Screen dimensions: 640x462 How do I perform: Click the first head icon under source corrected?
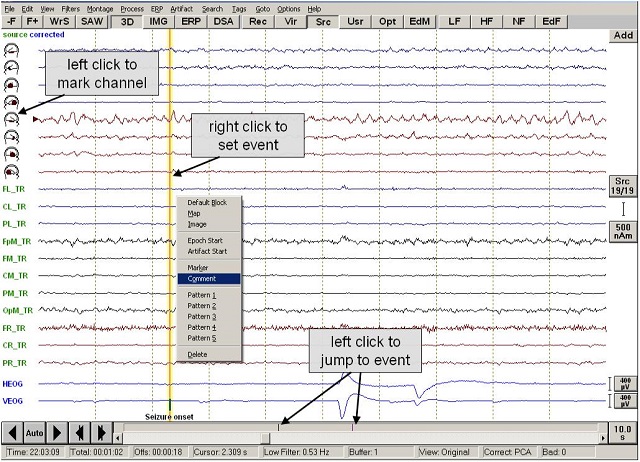11,49
